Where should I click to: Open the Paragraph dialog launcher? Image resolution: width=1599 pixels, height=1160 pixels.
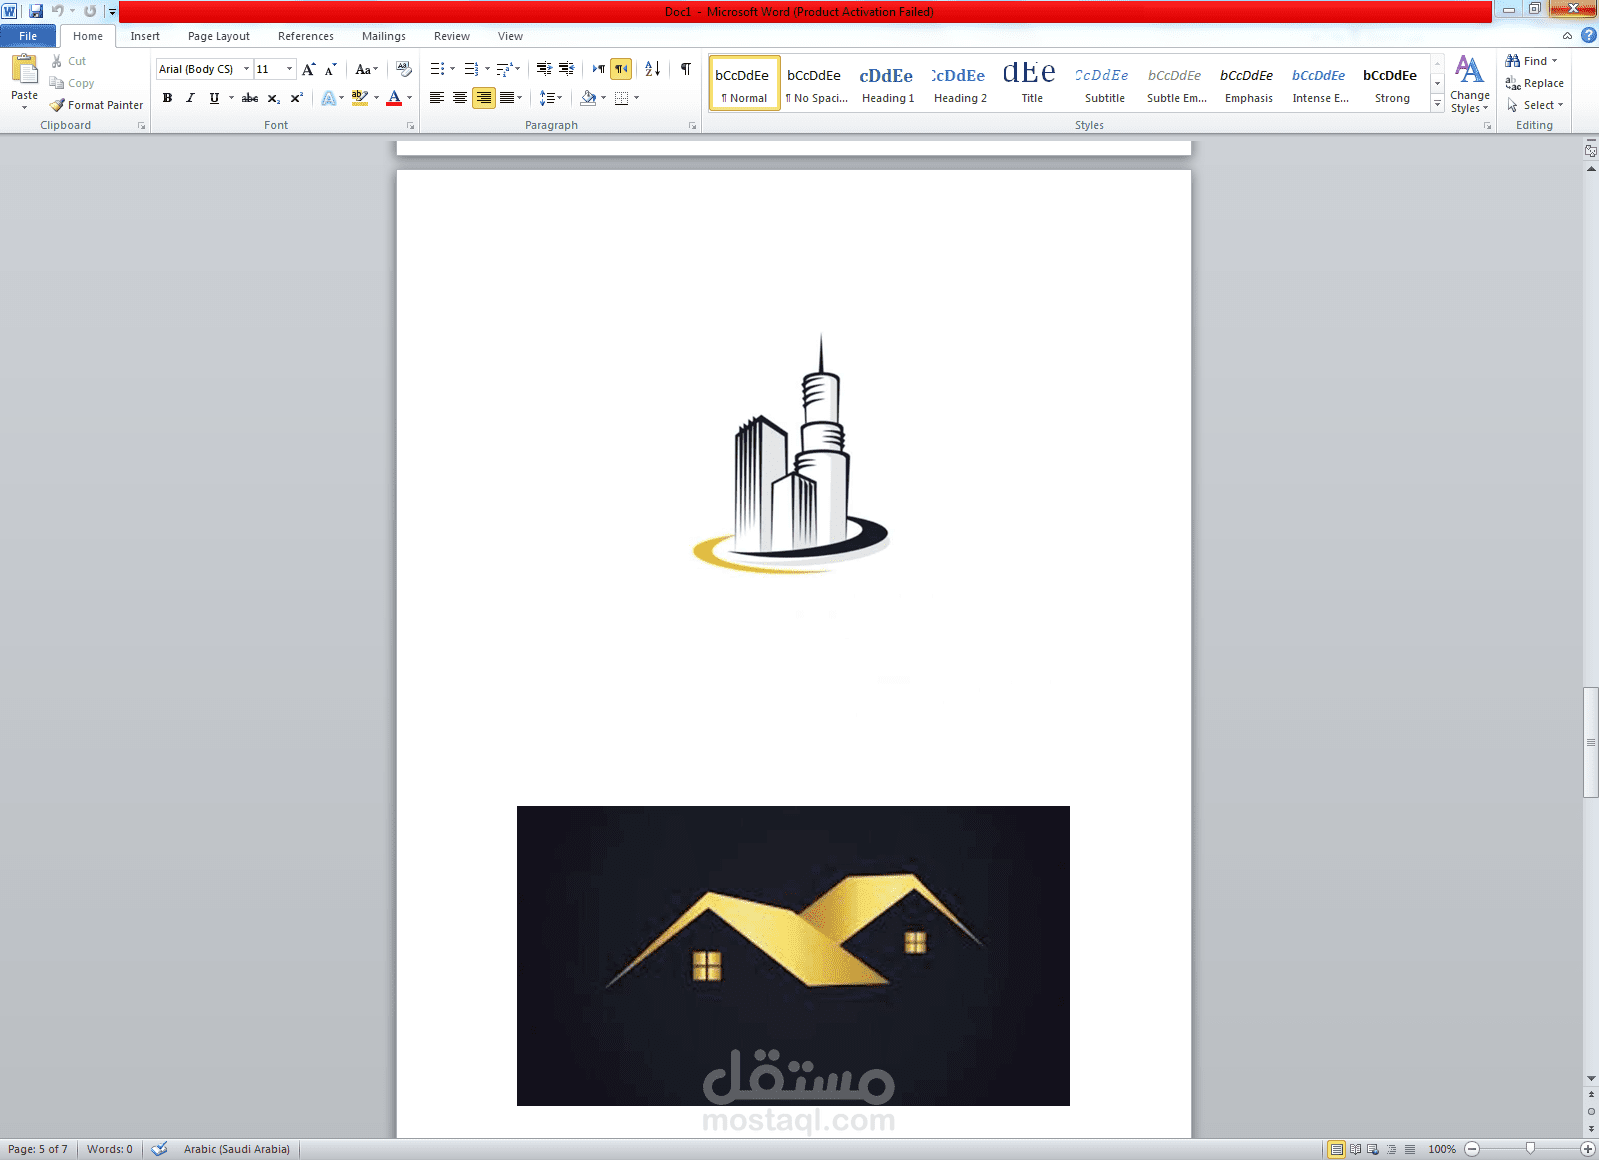(692, 126)
